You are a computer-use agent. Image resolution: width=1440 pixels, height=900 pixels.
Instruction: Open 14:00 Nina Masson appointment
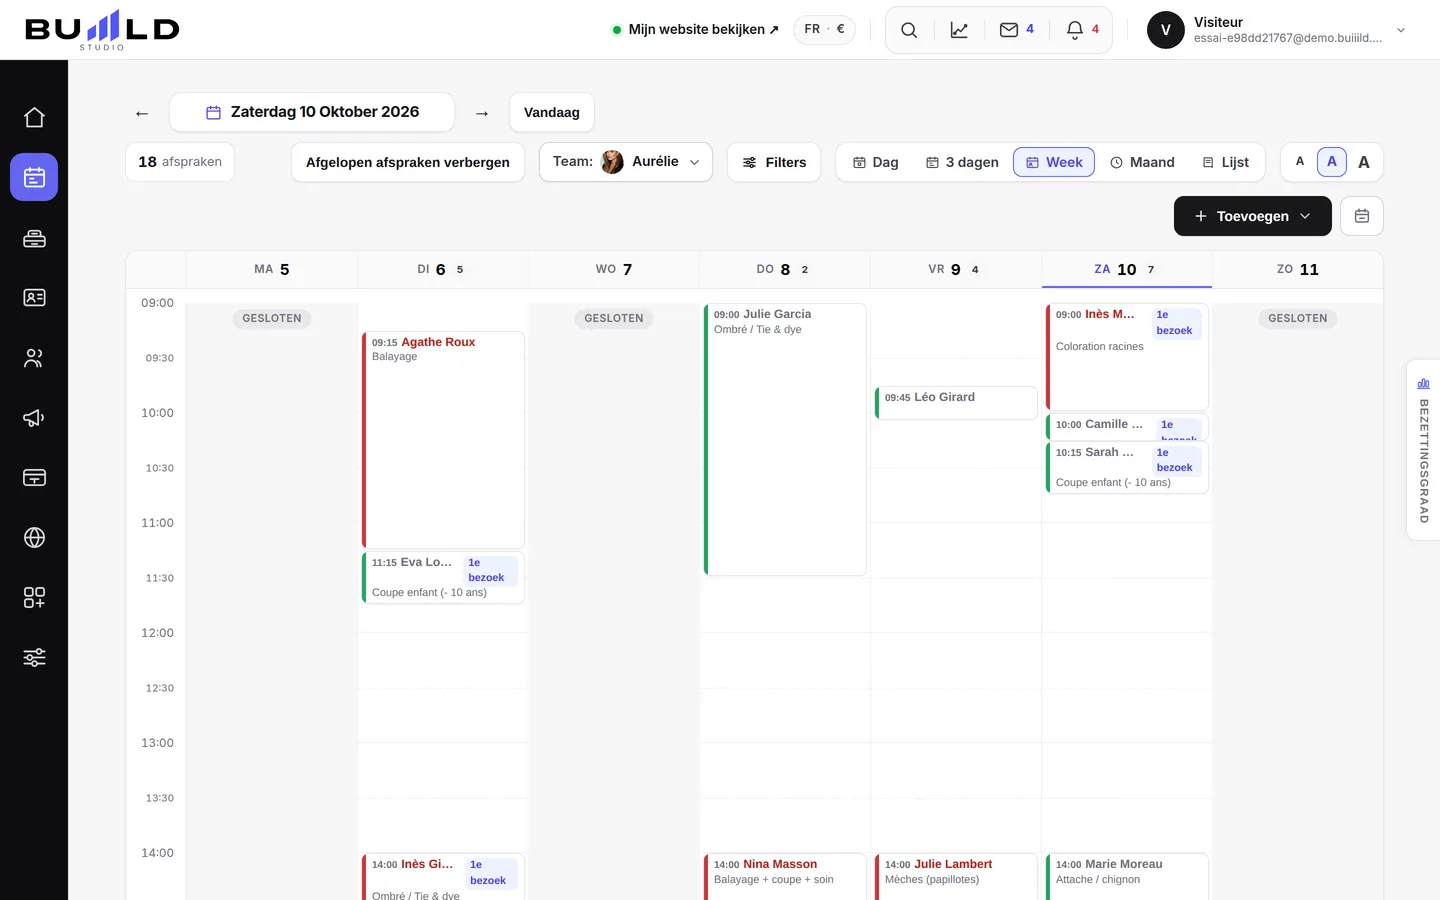[785, 877]
